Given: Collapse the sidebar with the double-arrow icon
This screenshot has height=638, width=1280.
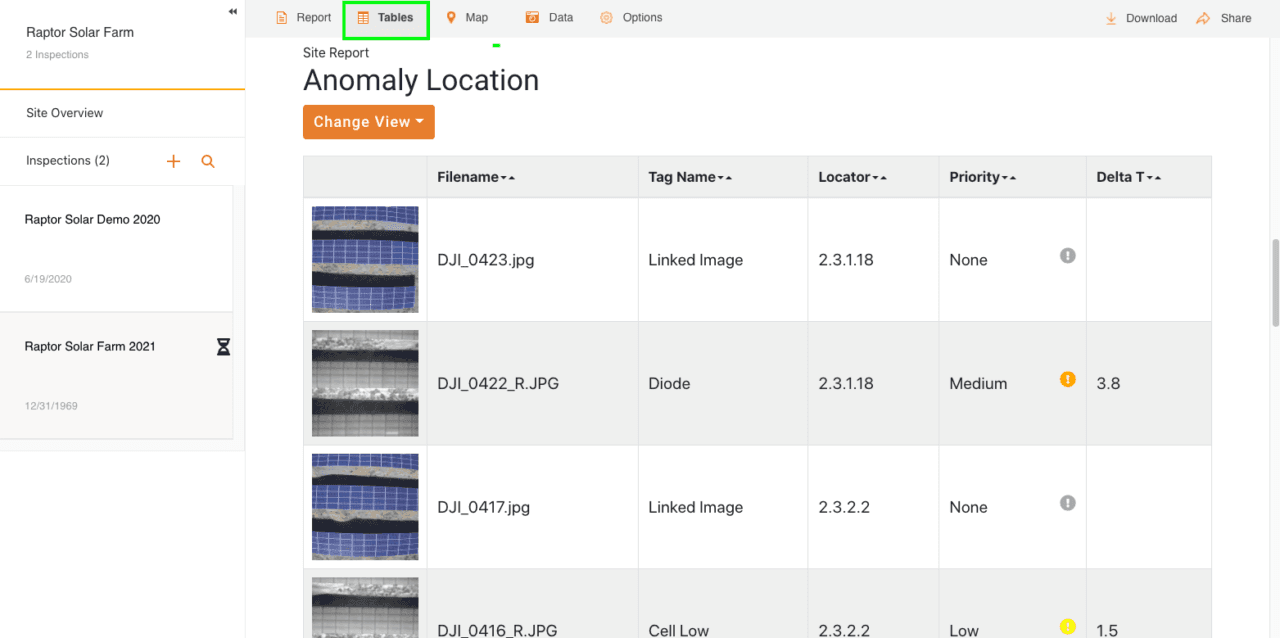Looking at the screenshot, I should pos(233,12).
